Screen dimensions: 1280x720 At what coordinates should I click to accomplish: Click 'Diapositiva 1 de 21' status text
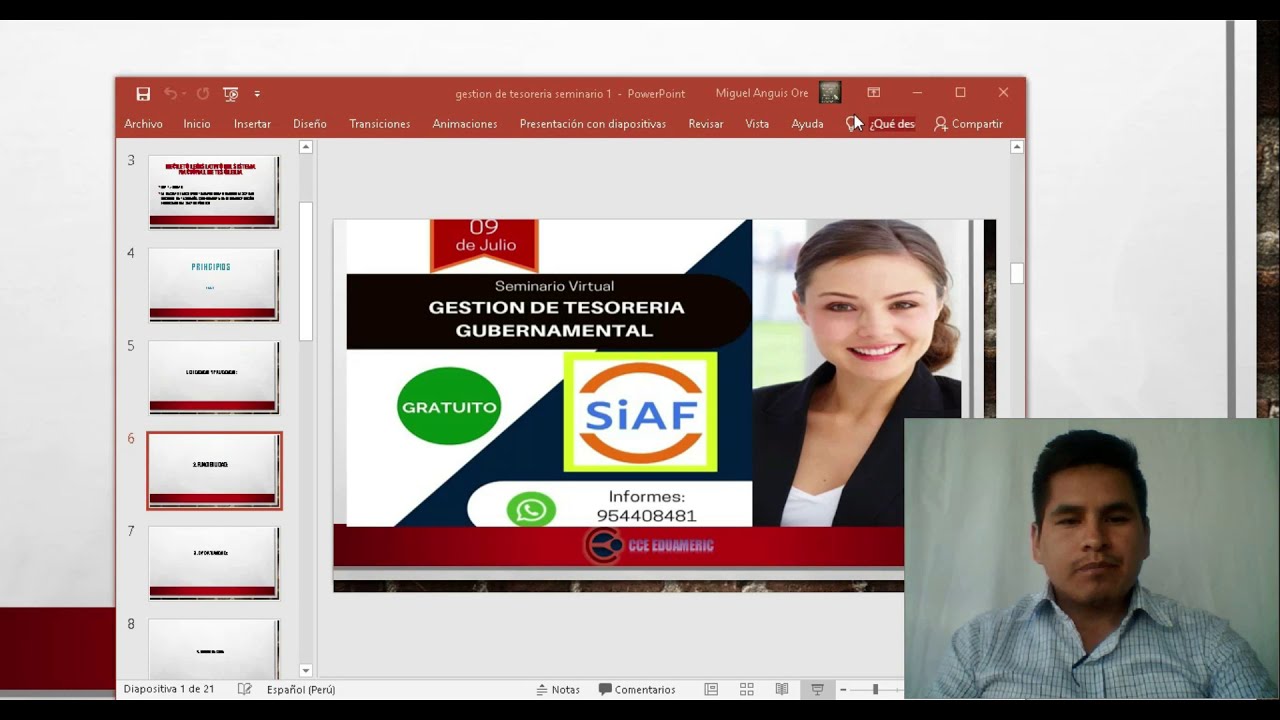[x=168, y=689]
